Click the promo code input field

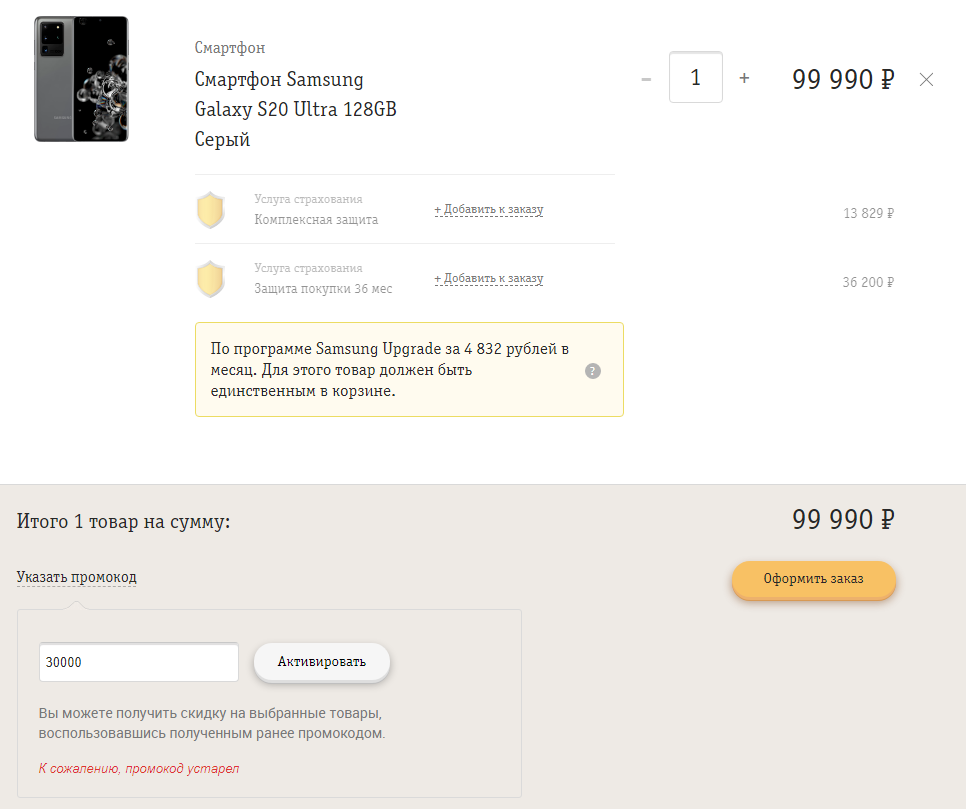click(x=139, y=662)
